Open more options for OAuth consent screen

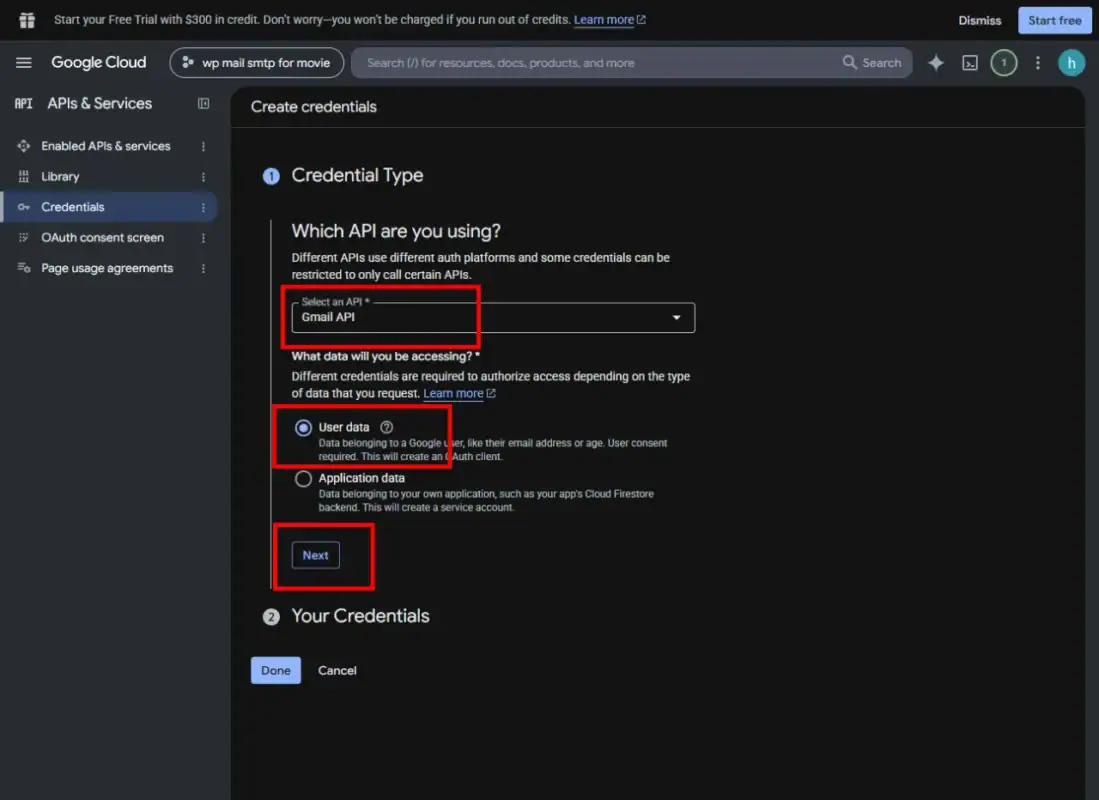click(203, 238)
